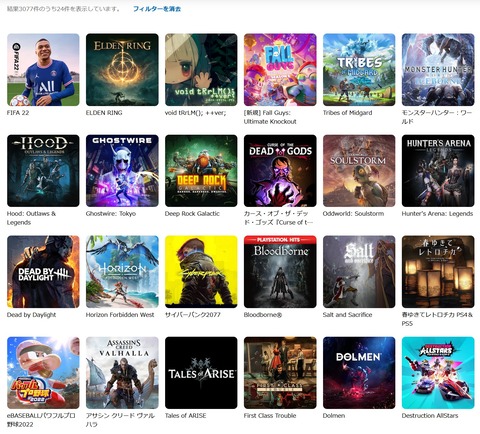Open the モンスターハンター：ワールド title
This screenshot has height=434, width=480.
[x=437, y=117]
